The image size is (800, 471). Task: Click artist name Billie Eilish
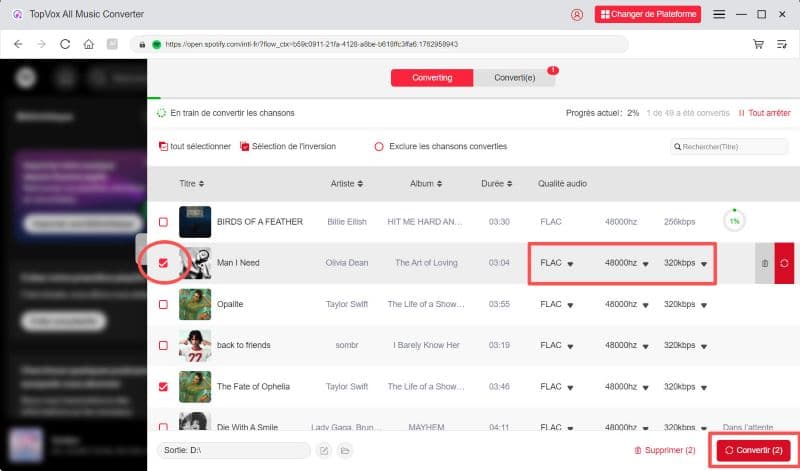(347, 222)
